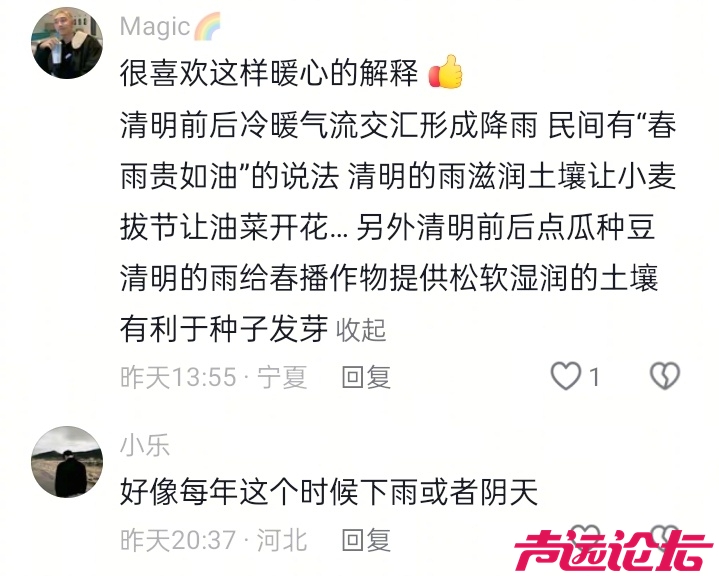Reply to Magic's comment via 回复
The image size is (719, 576).
pyautogui.click(x=366, y=377)
